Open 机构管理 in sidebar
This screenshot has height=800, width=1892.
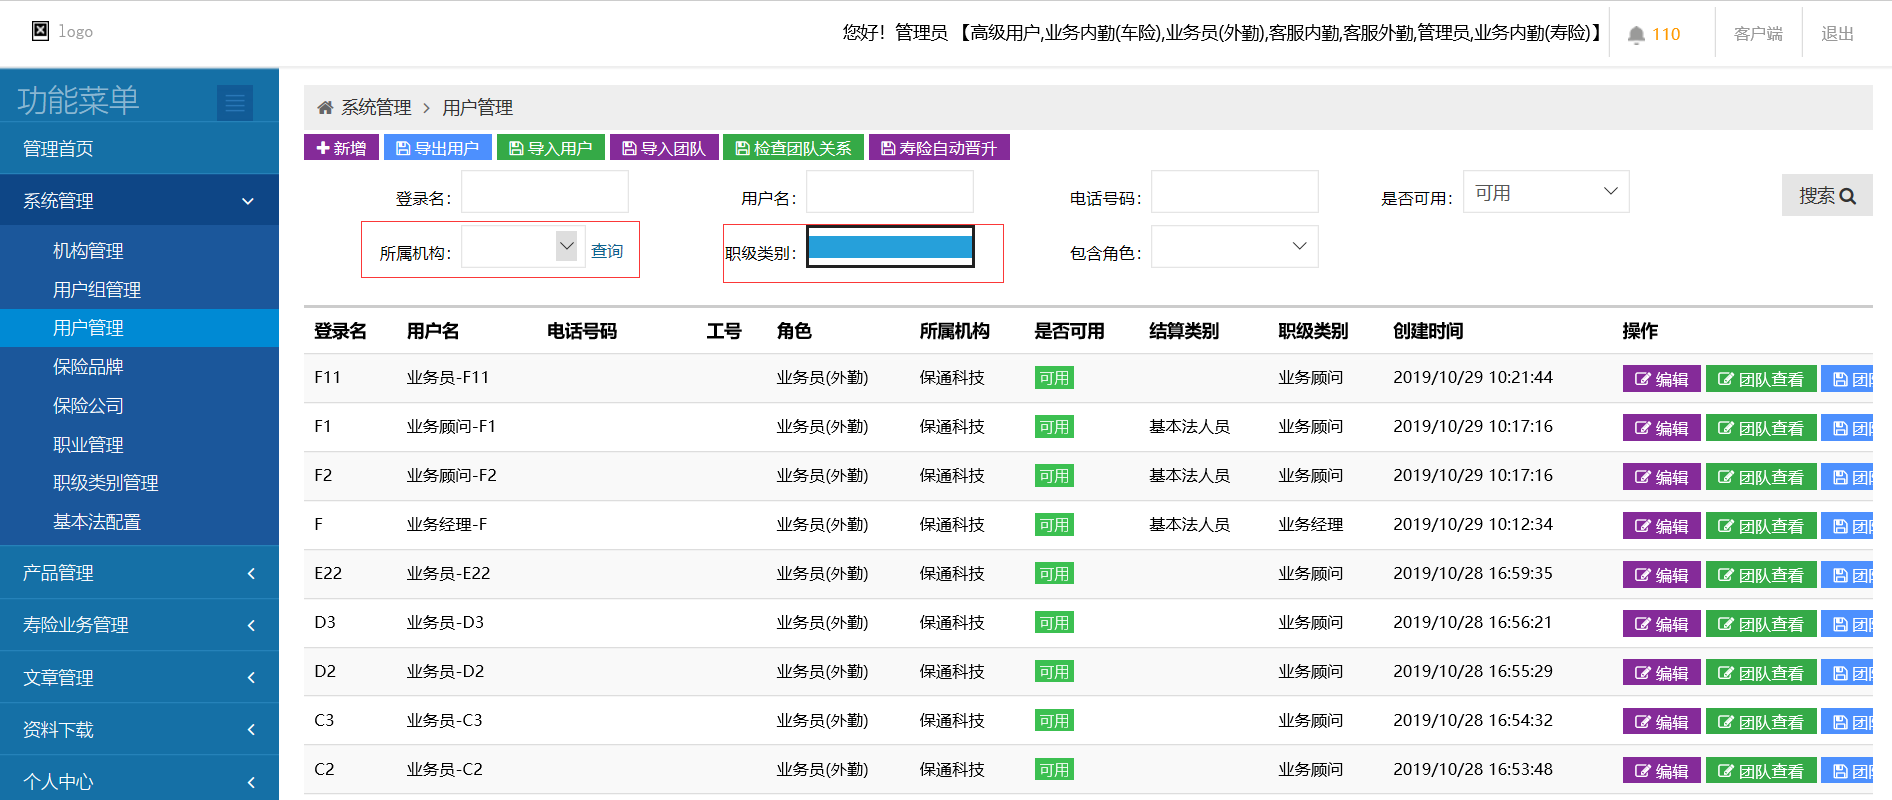88,251
